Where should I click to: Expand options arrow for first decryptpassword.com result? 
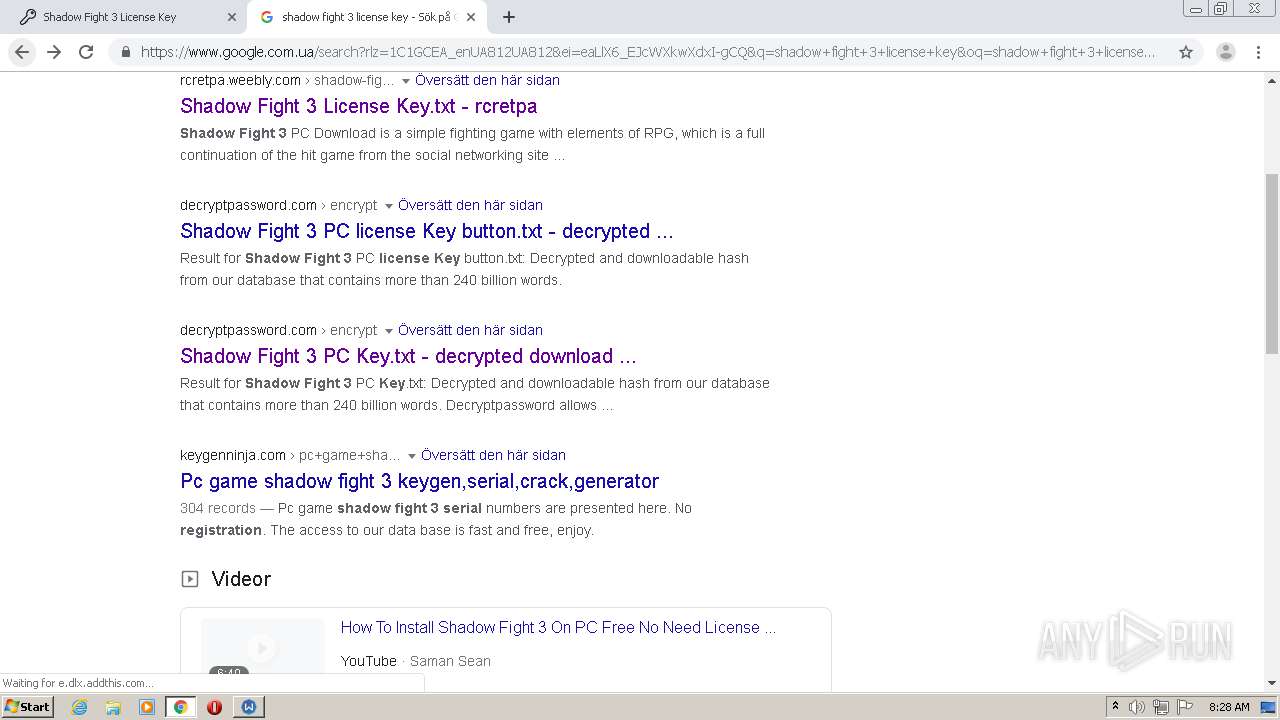[x=388, y=206]
